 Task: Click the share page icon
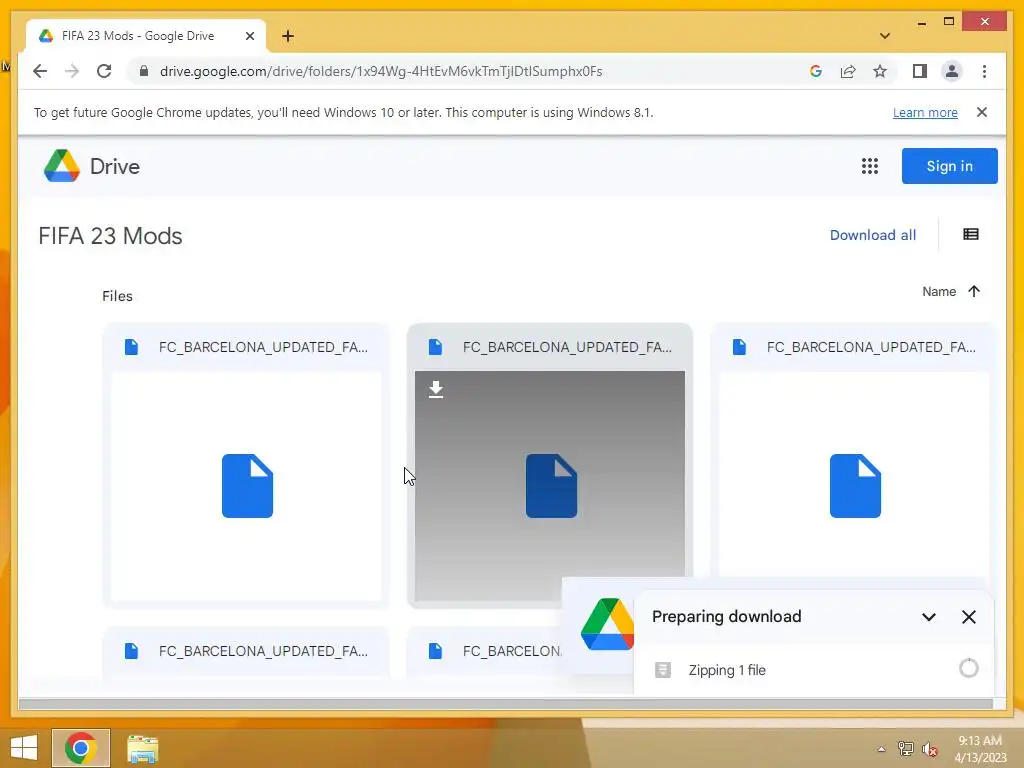(848, 71)
